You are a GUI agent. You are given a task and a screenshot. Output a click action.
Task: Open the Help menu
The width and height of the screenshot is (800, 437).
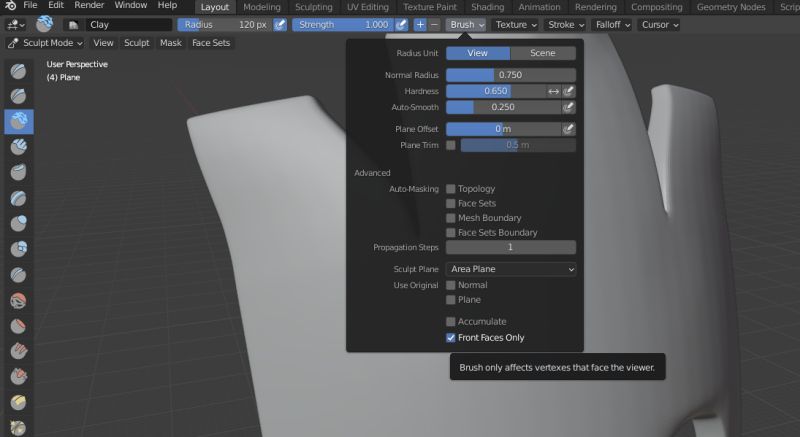(167, 6)
